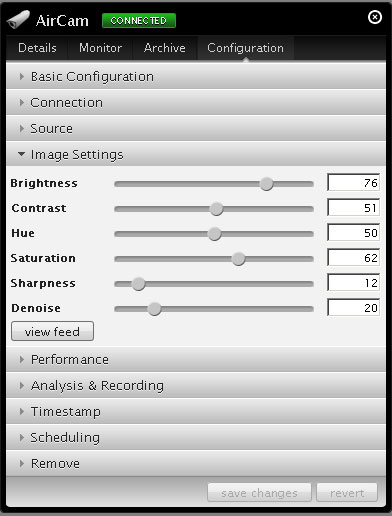Click the view feed button
This screenshot has height=516, width=392.
tap(52, 331)
